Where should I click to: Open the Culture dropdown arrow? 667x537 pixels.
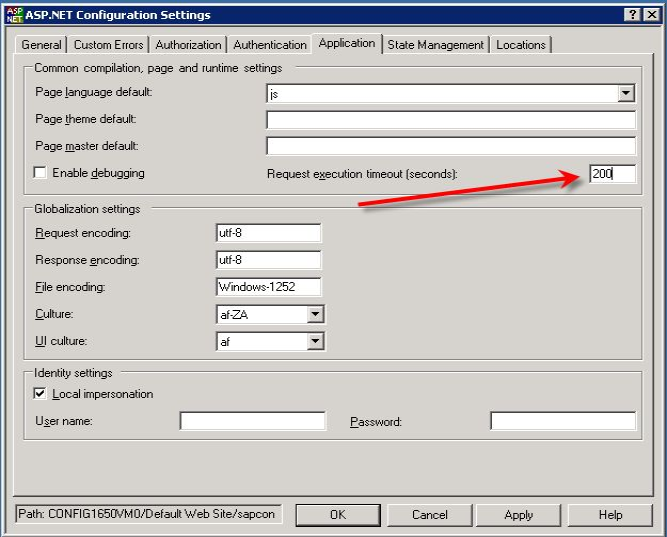point(315,314)
